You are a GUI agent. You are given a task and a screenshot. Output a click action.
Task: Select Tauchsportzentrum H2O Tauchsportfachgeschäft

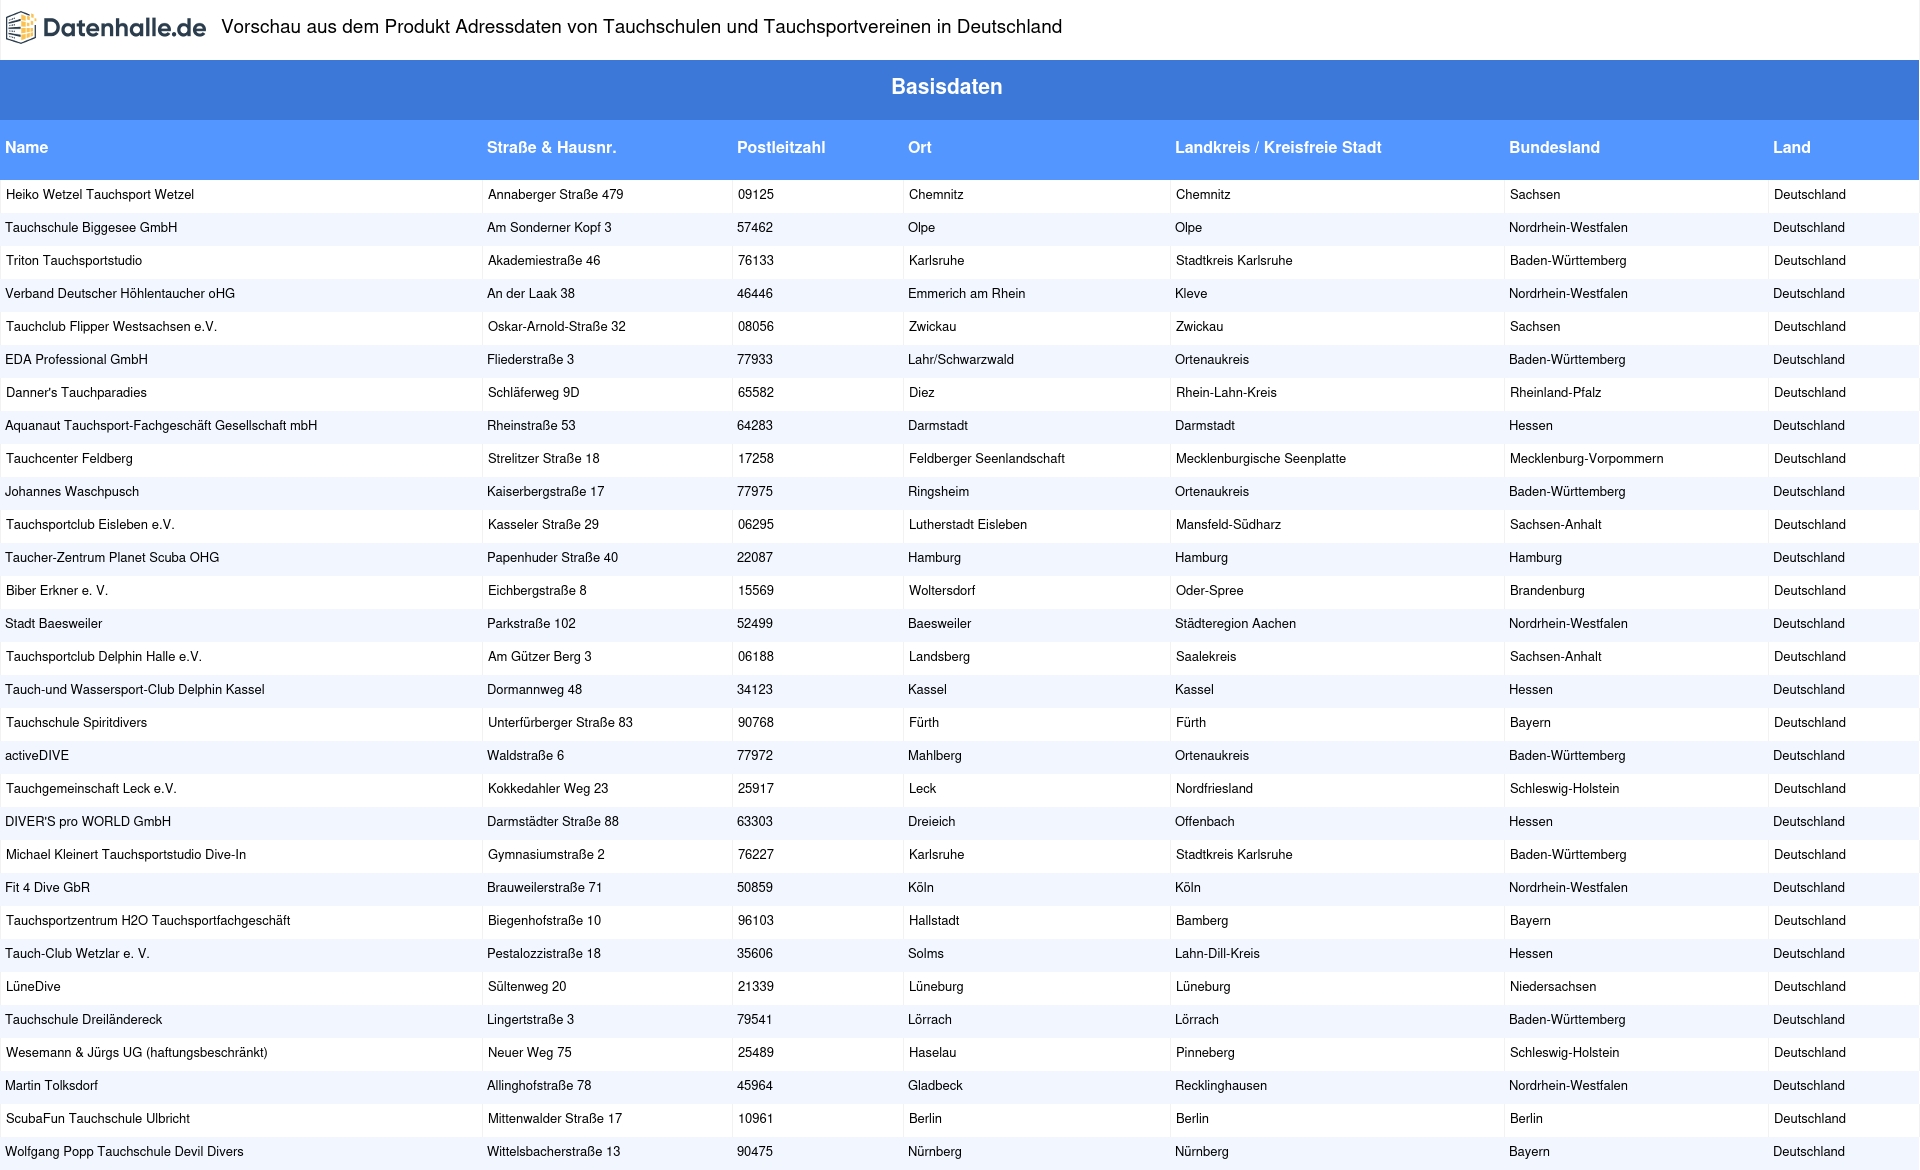[148, 921]
